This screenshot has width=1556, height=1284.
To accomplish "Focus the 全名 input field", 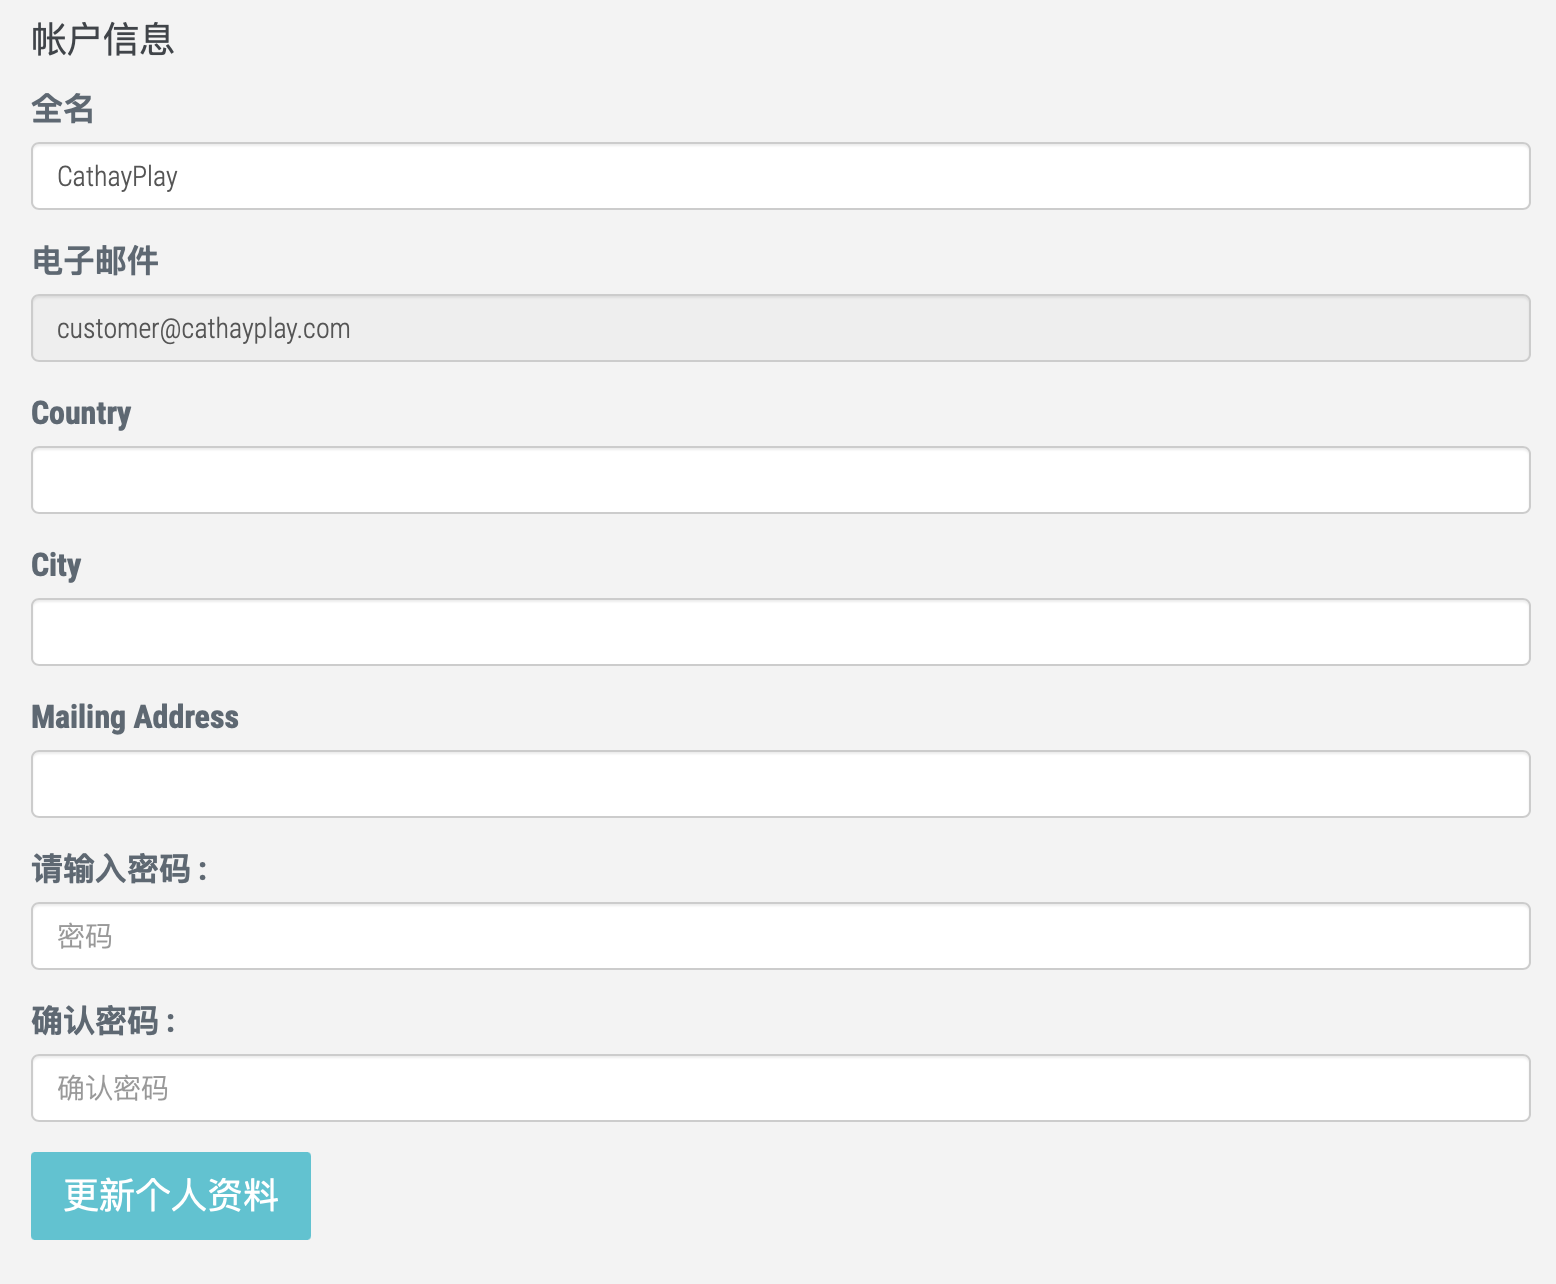I will (x=780, y=176).
